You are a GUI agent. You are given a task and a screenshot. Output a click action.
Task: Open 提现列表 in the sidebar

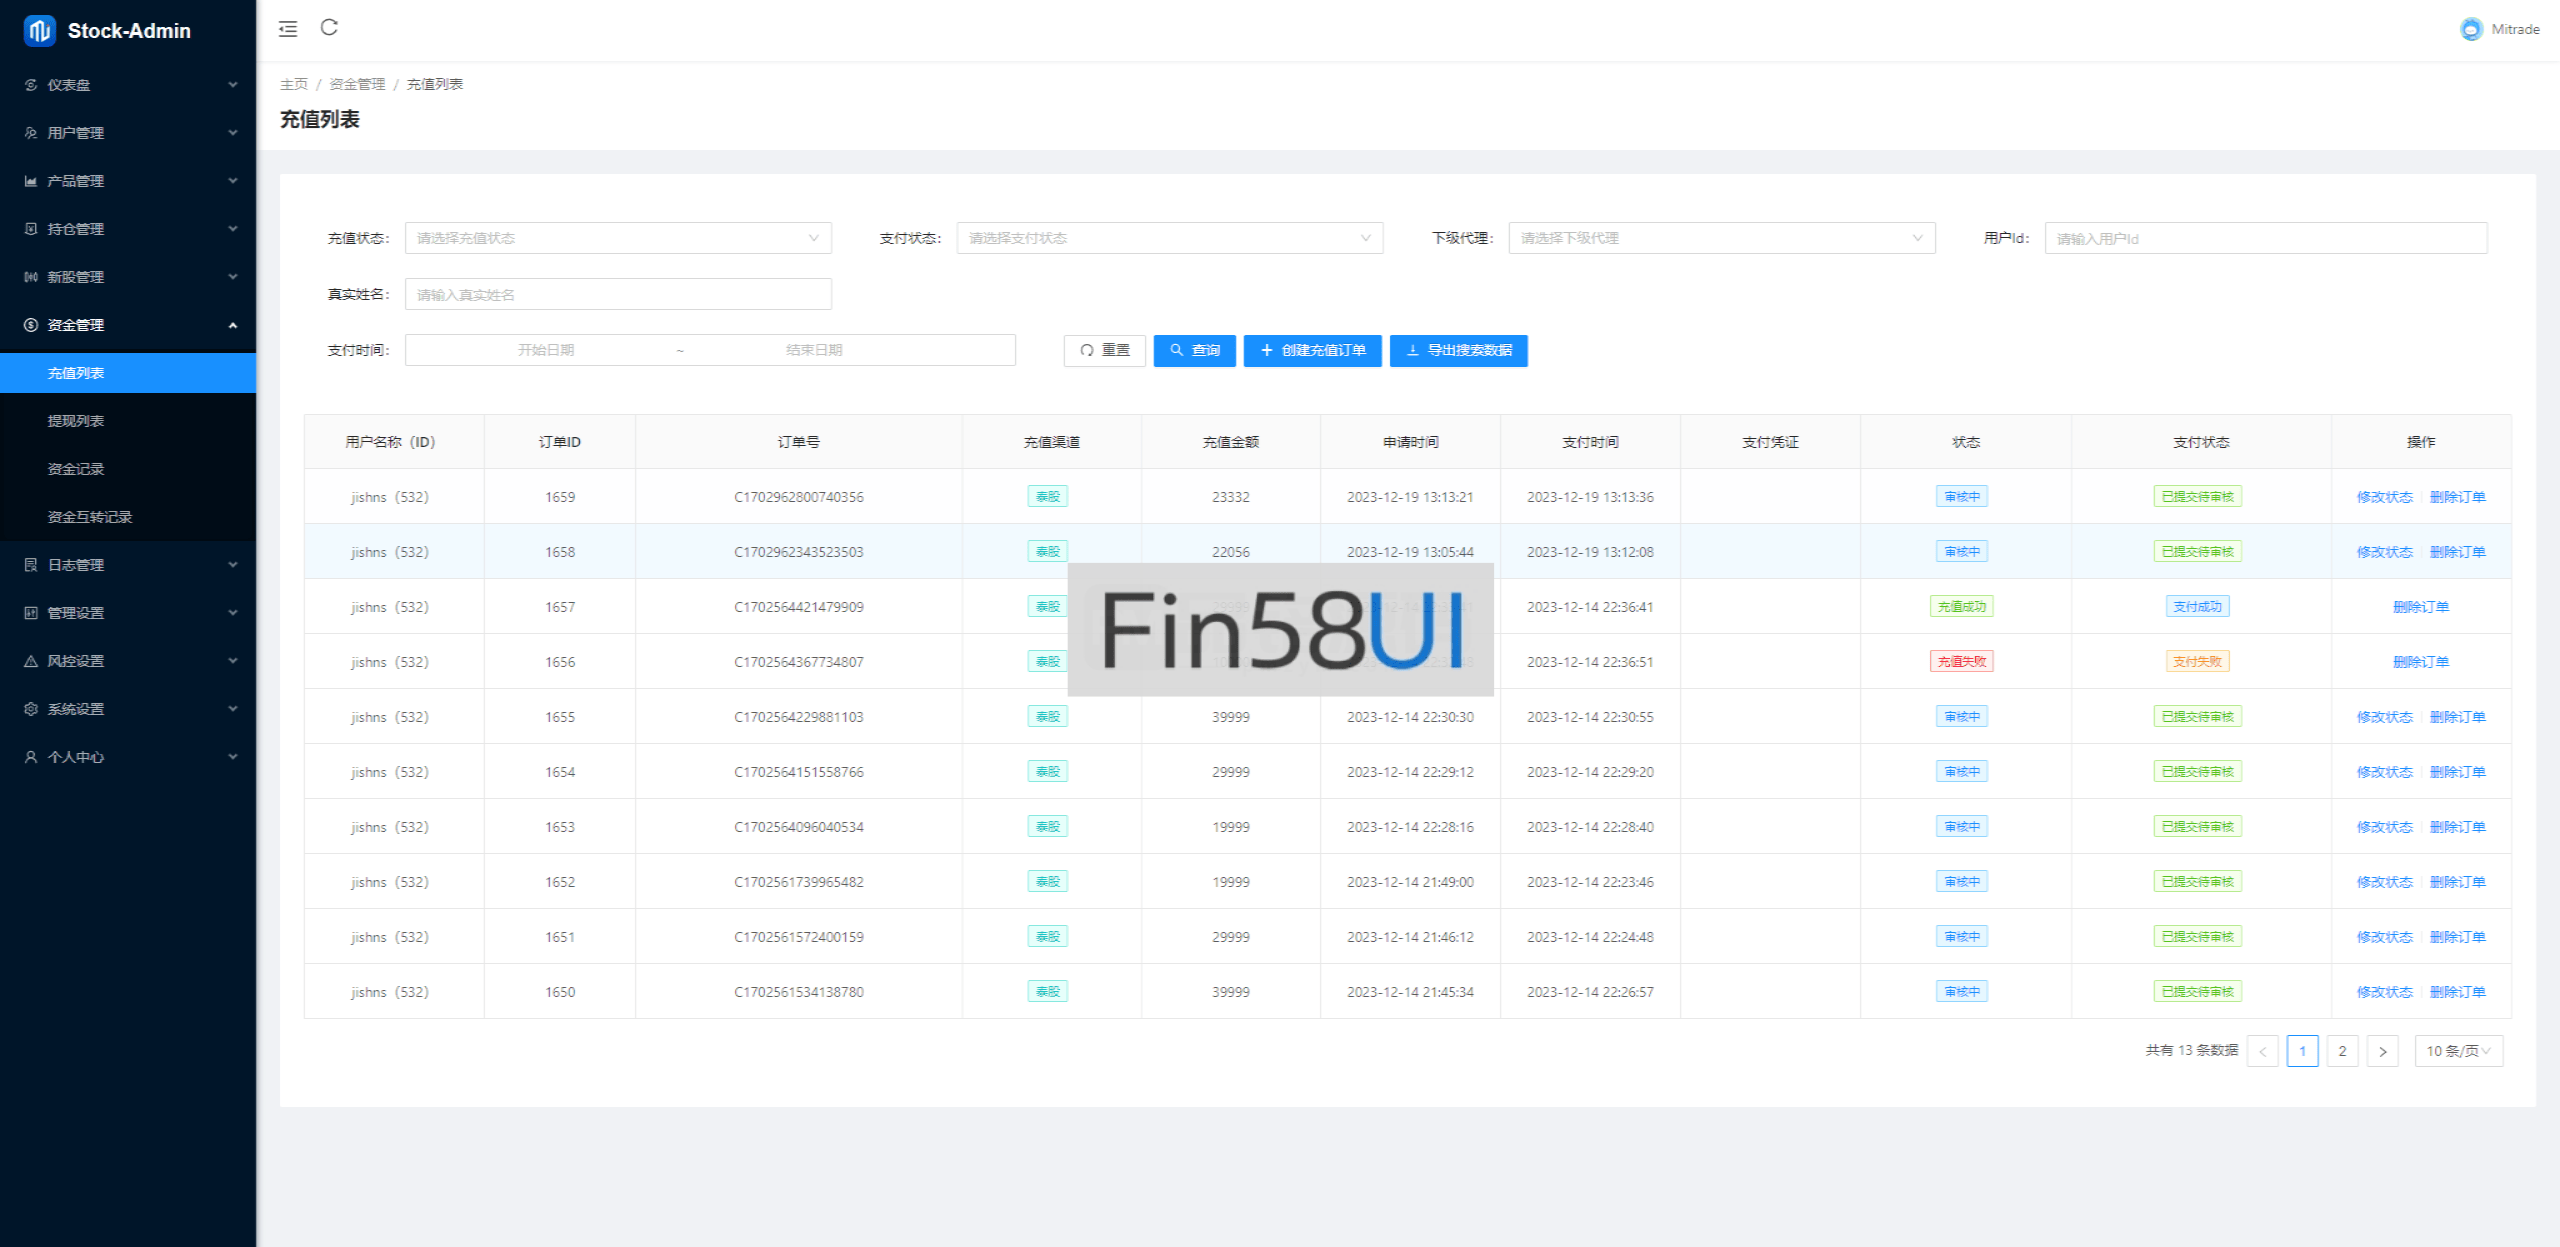(76, 421)
